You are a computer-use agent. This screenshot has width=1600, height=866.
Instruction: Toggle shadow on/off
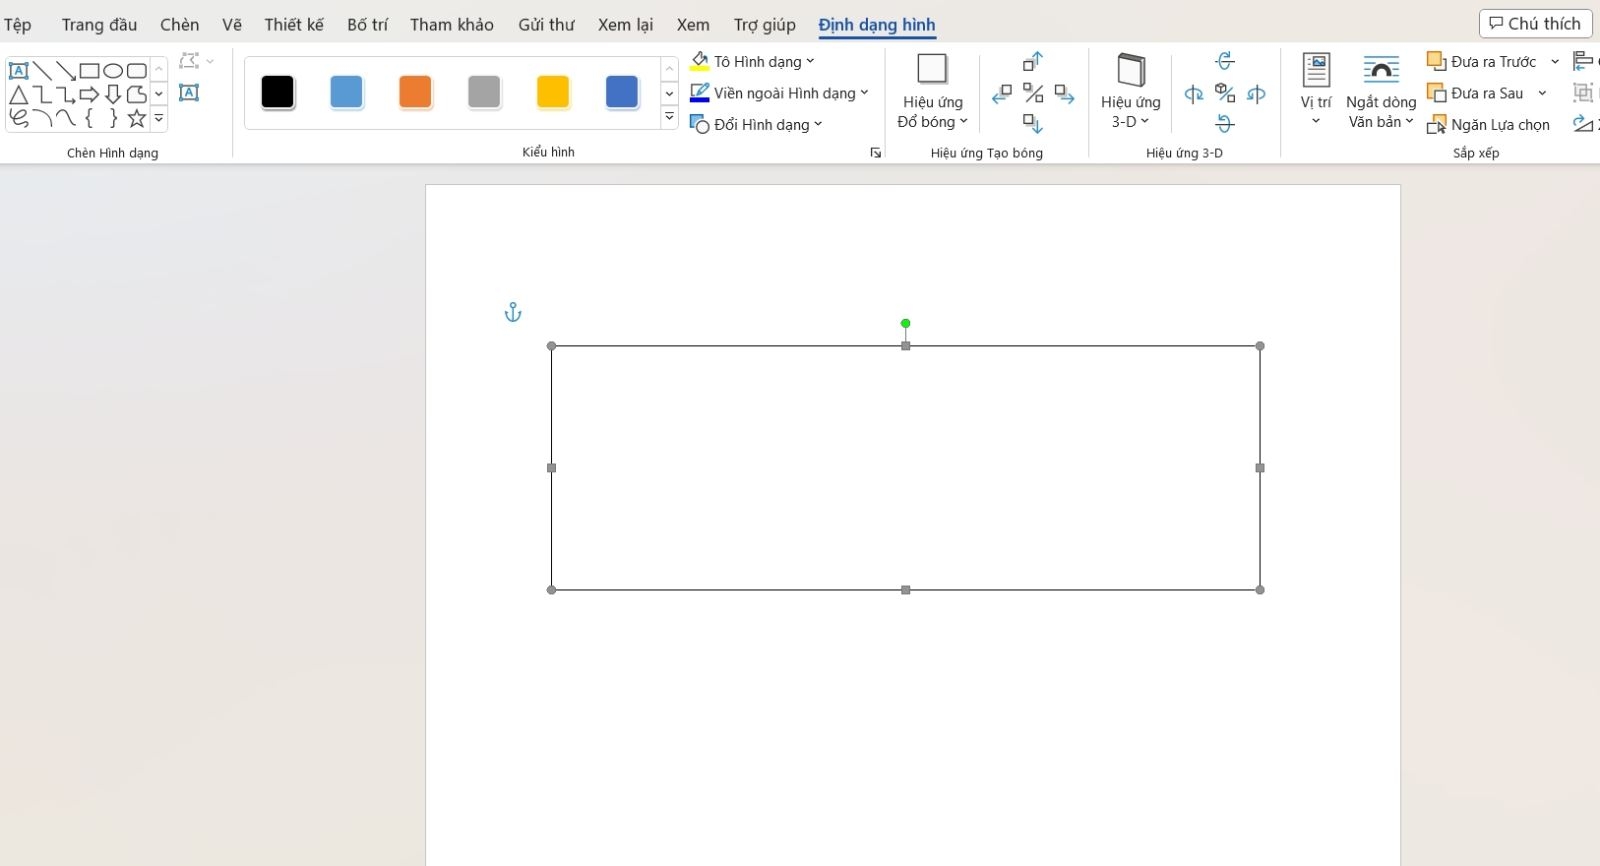click(1033, 94)
